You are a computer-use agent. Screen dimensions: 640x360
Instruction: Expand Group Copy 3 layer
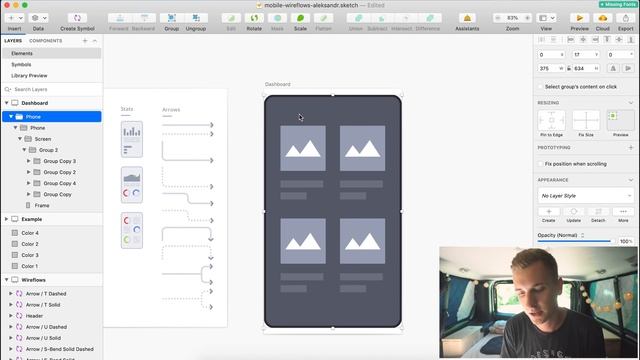(x=29, y=161)
